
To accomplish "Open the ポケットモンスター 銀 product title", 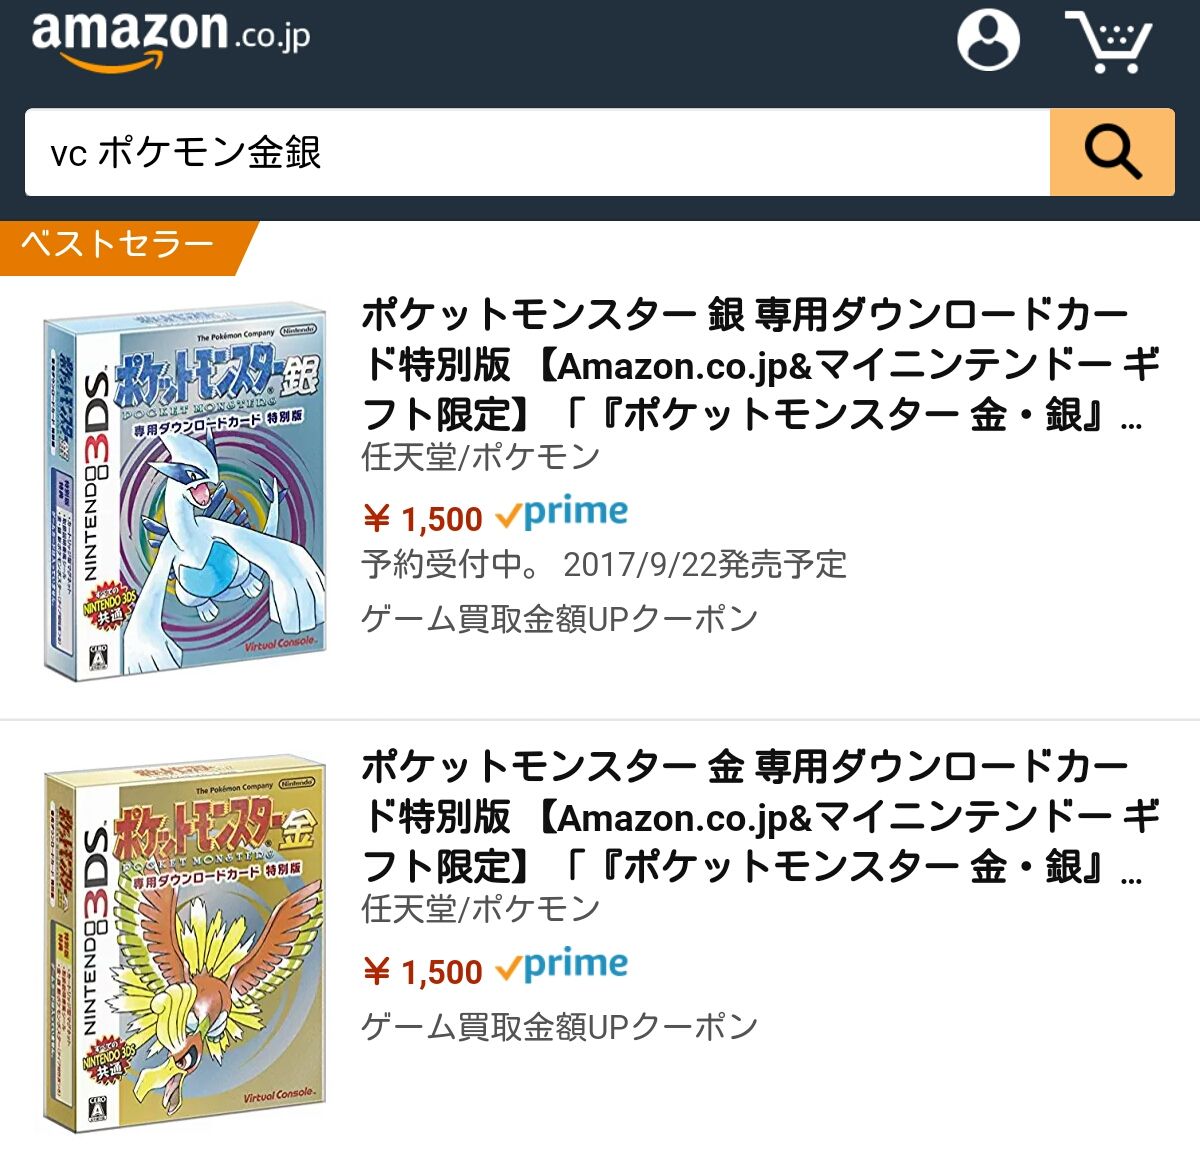I will 760,365.
